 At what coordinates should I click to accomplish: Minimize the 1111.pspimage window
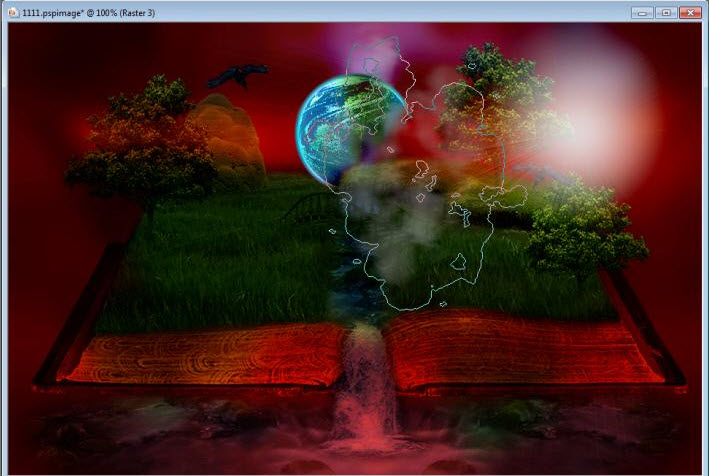[642, 13]
